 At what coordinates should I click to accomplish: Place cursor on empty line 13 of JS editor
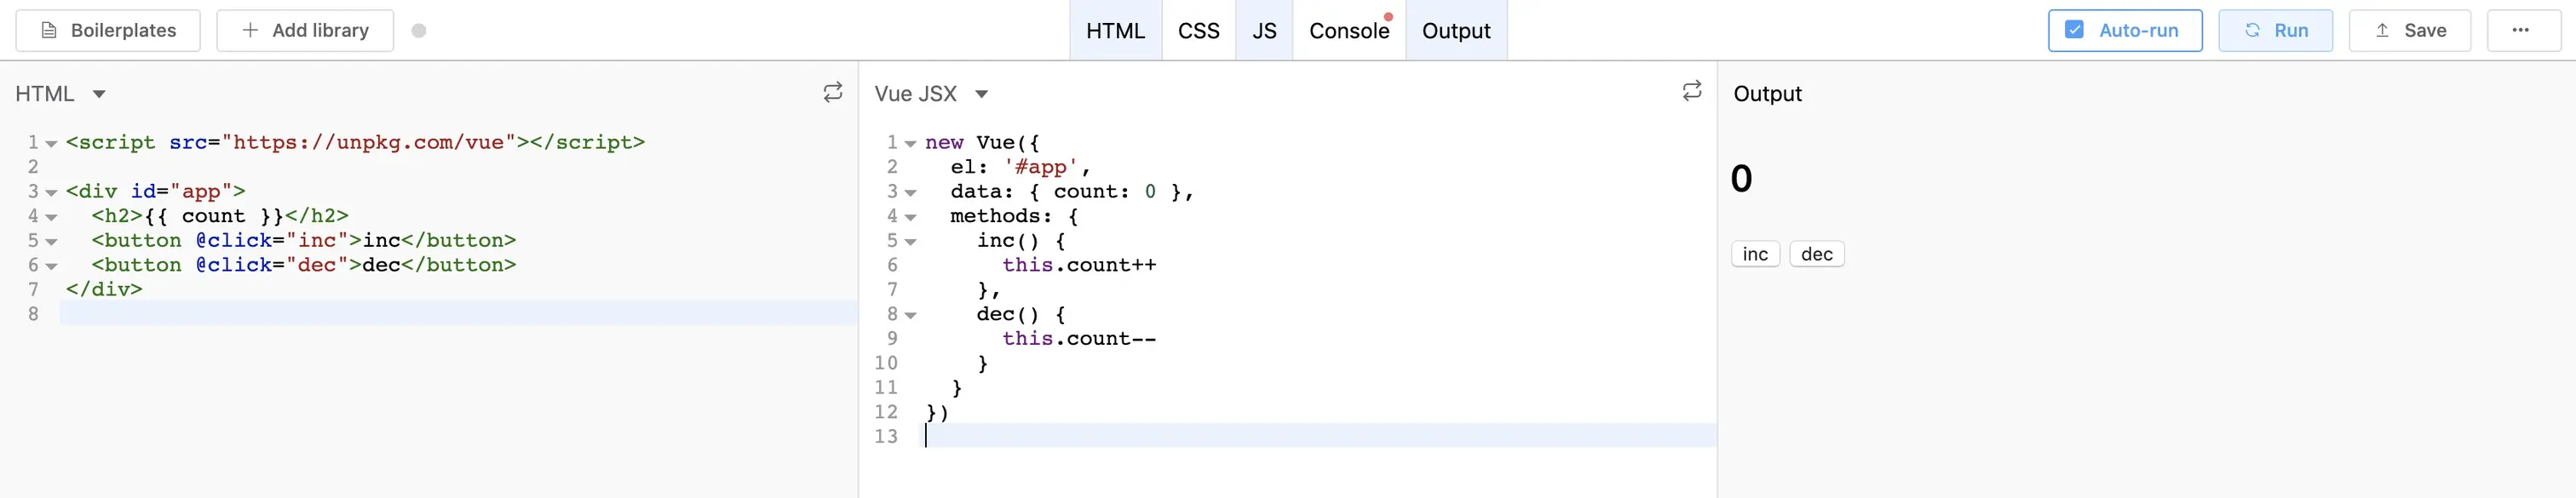pos(1317,435)
